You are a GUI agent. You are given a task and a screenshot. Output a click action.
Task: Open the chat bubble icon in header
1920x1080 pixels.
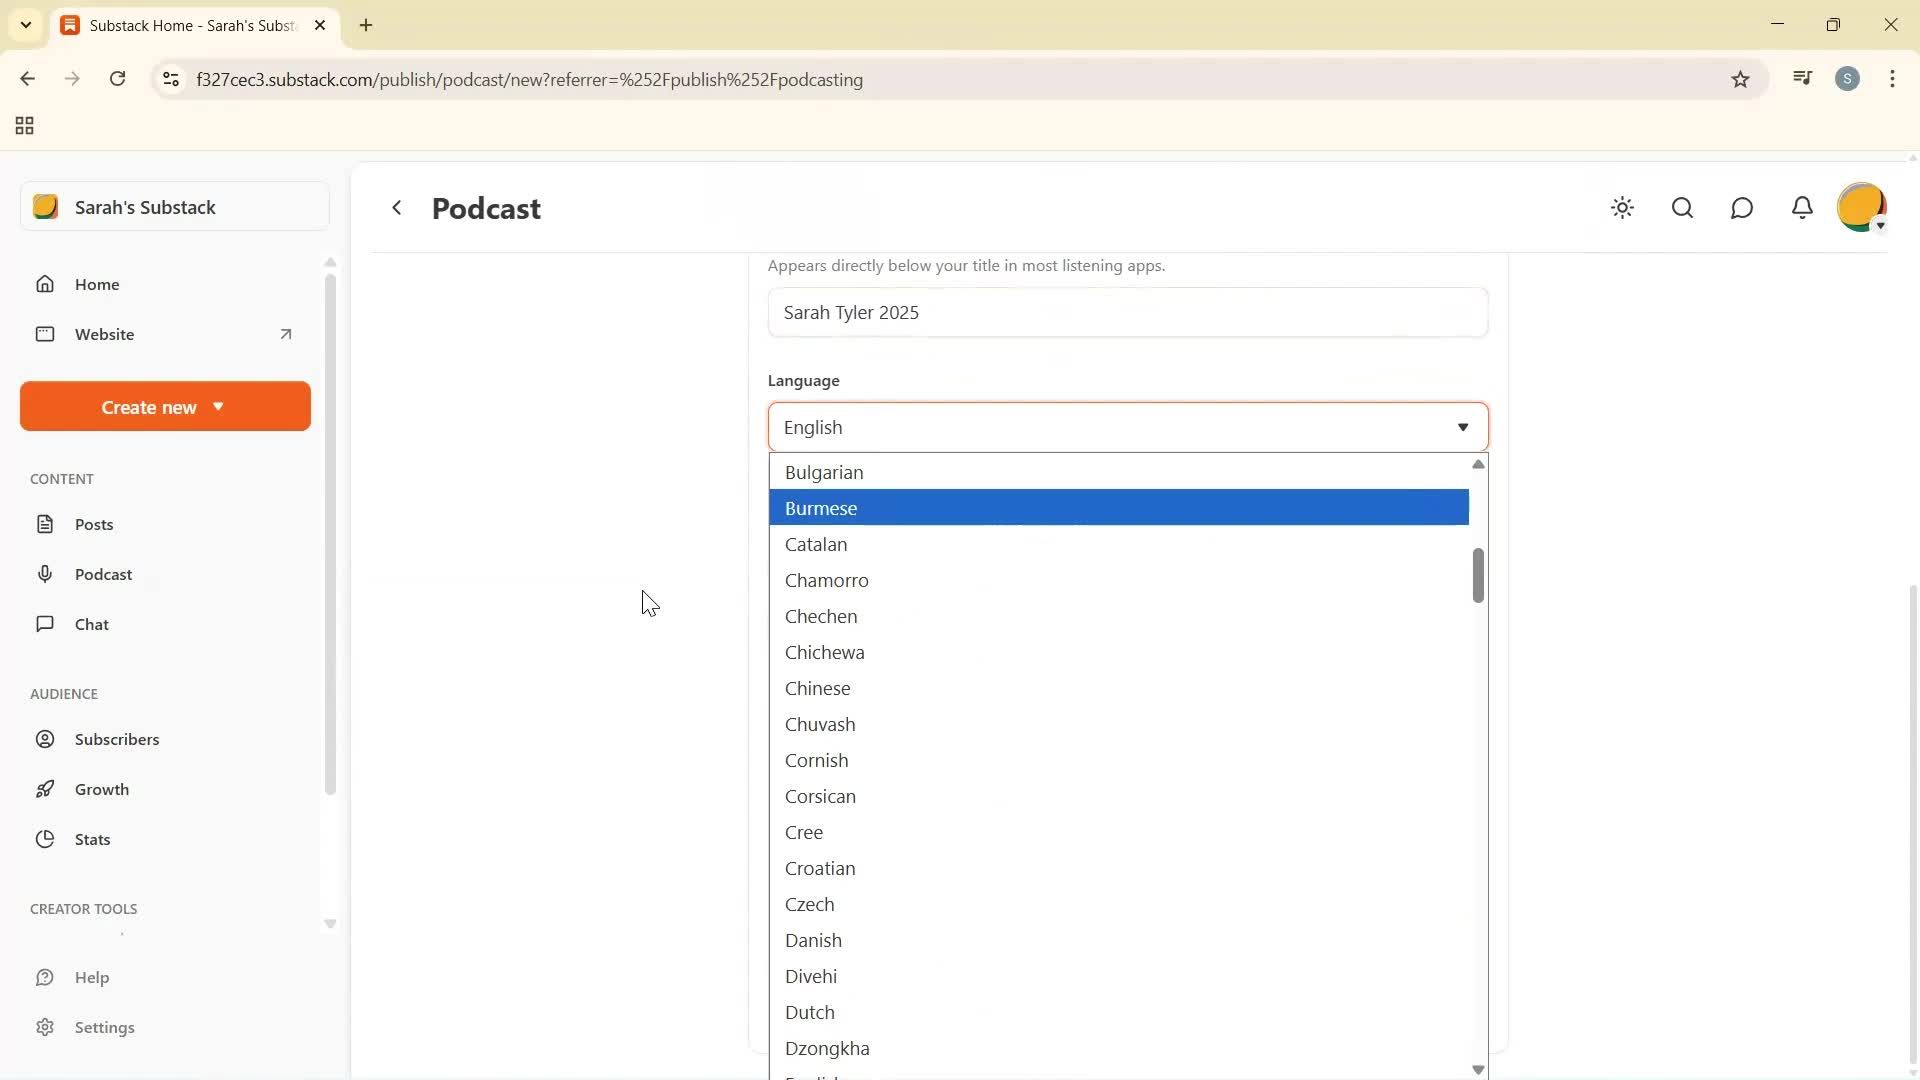point(1742,208)
